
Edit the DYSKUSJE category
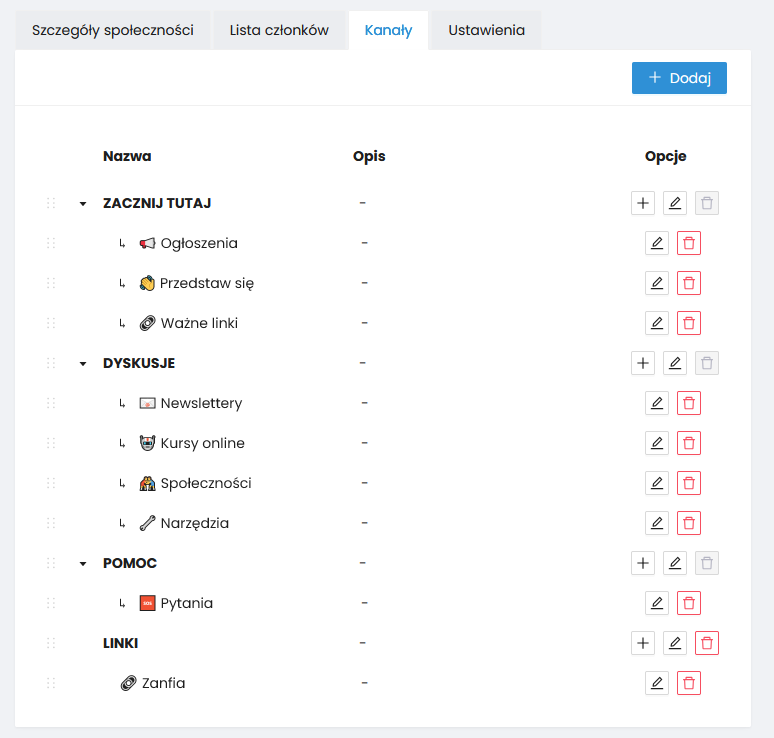point(675,363)
